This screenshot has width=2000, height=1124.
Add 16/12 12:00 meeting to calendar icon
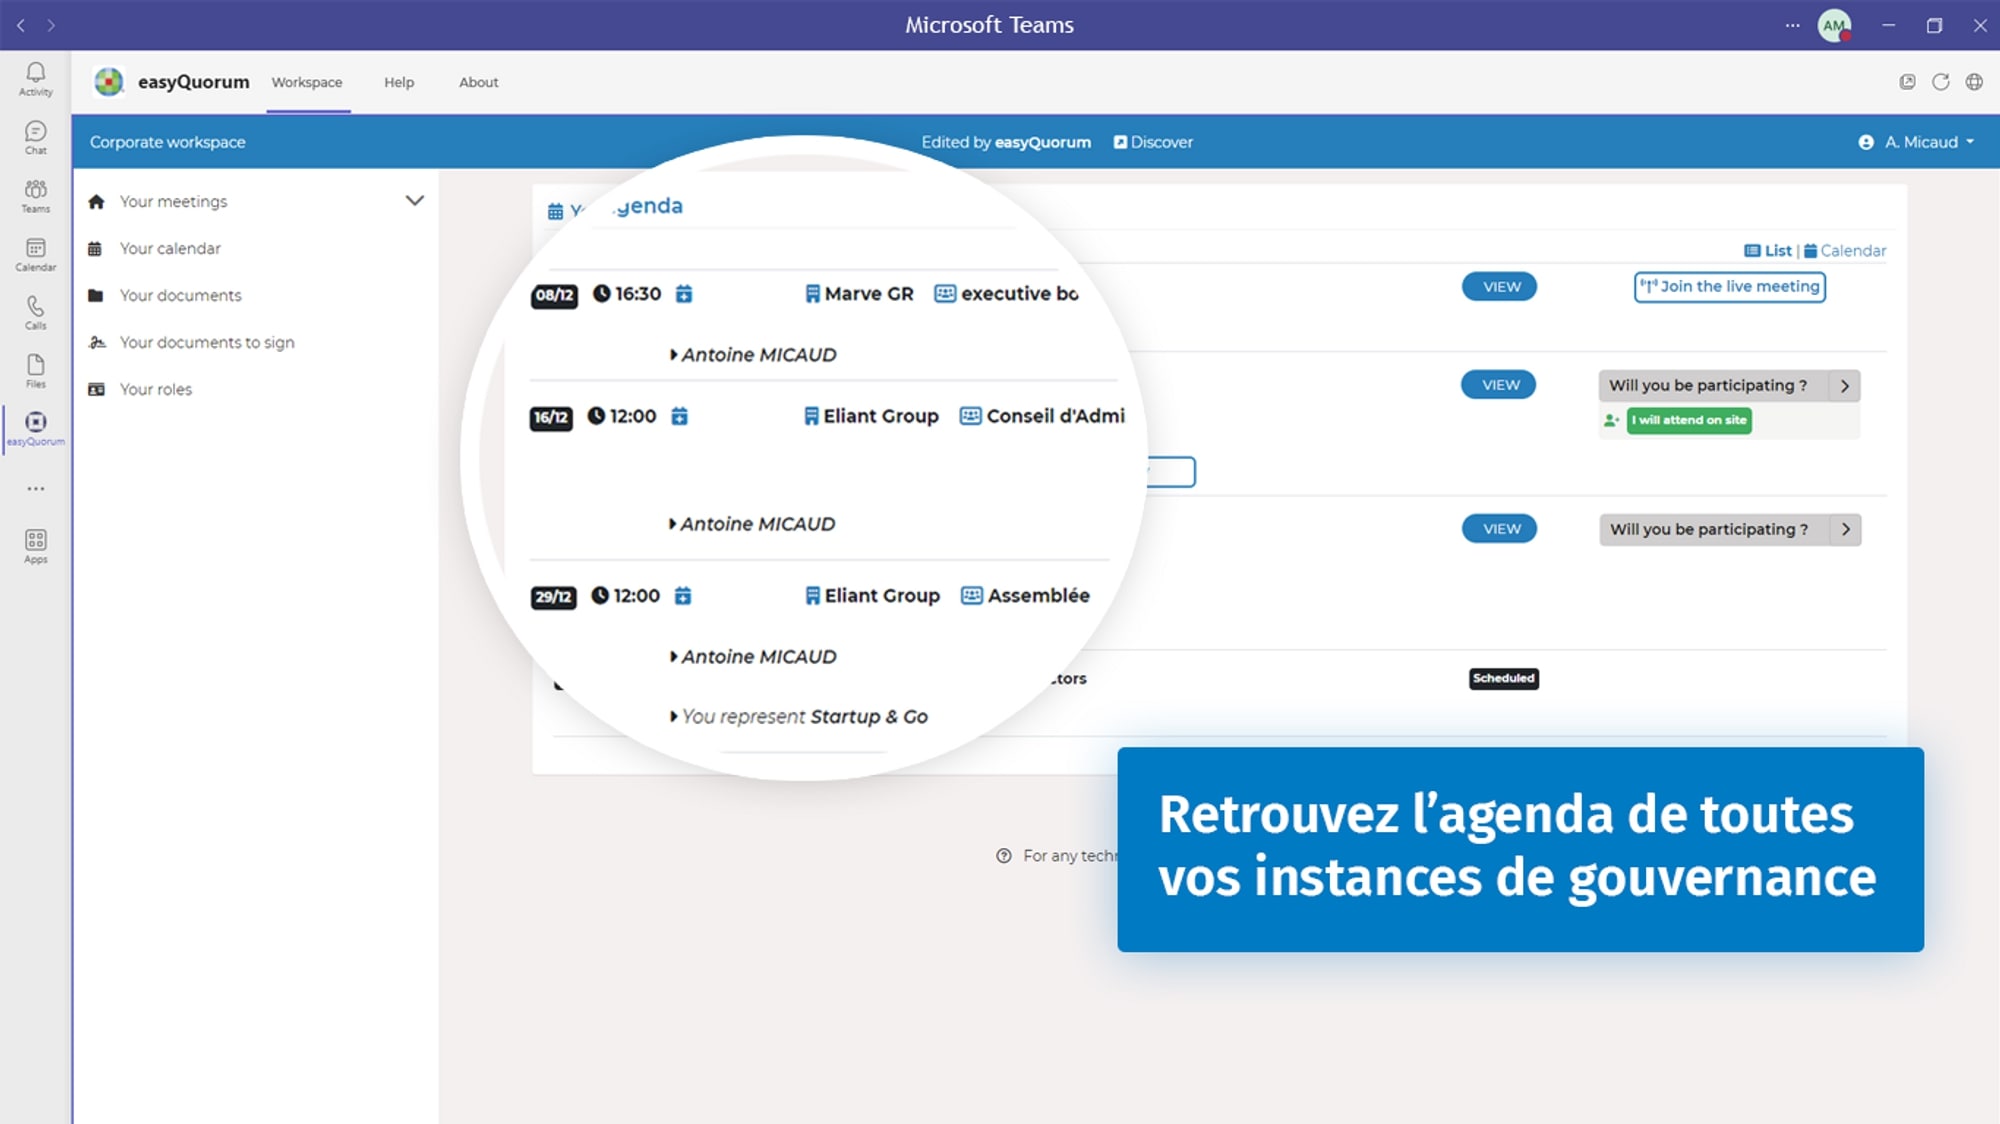679,416
